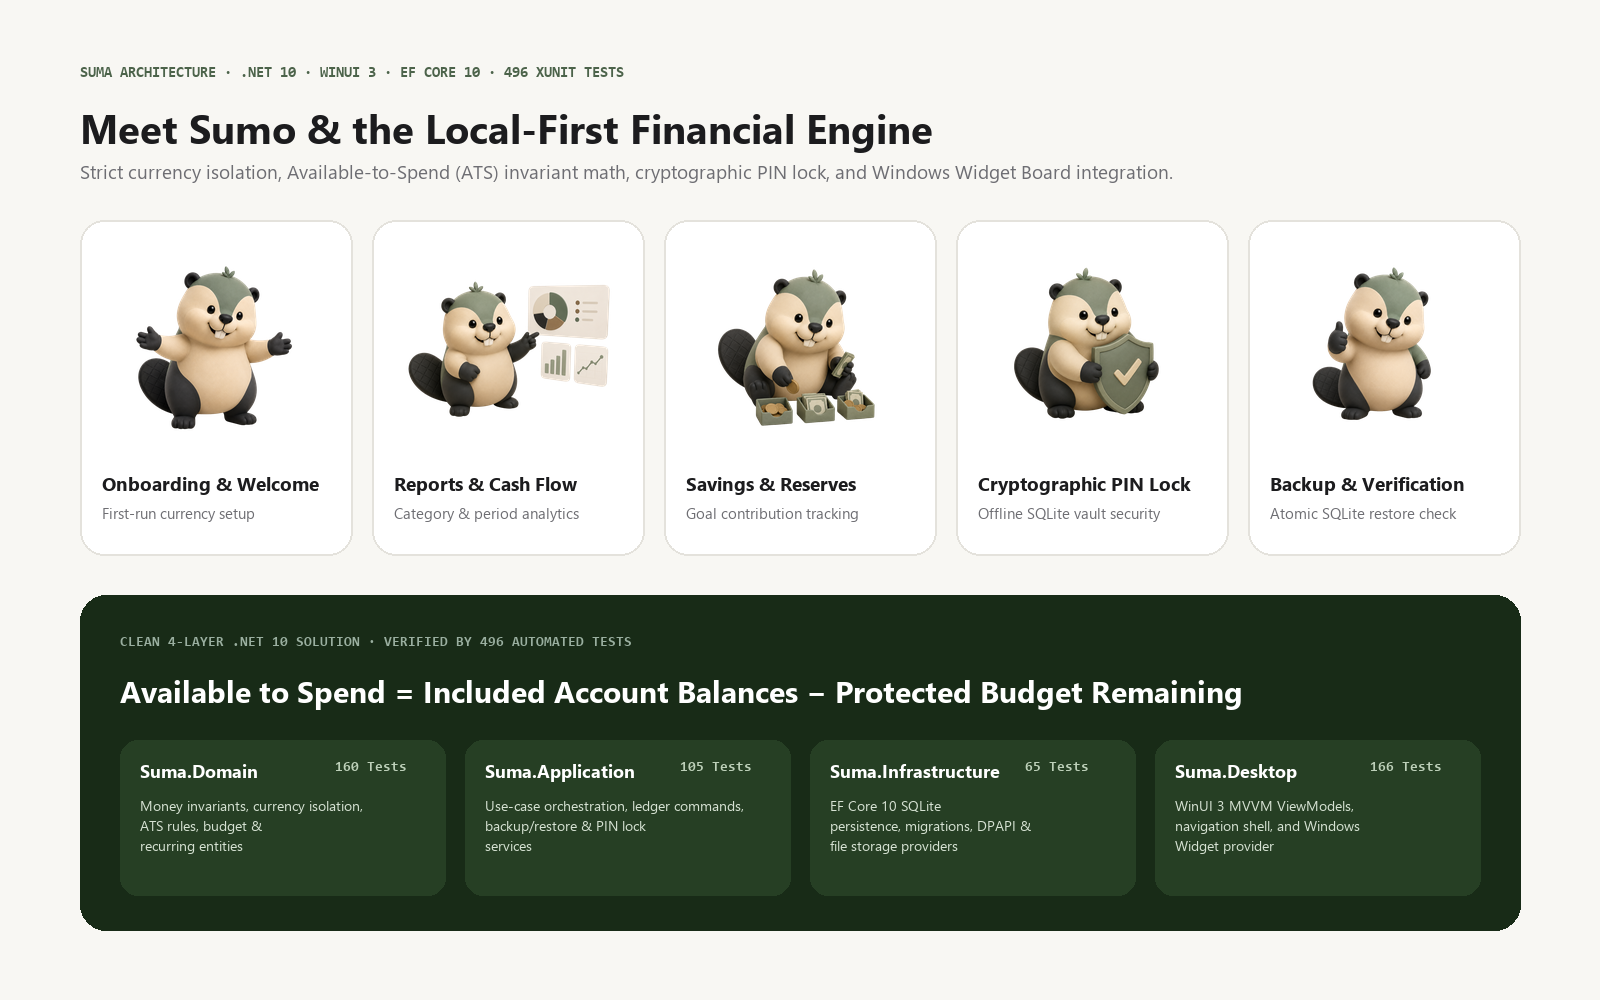
Task: Open the Cryptographic PIN Lock card title
Action: click(1084, 485)
